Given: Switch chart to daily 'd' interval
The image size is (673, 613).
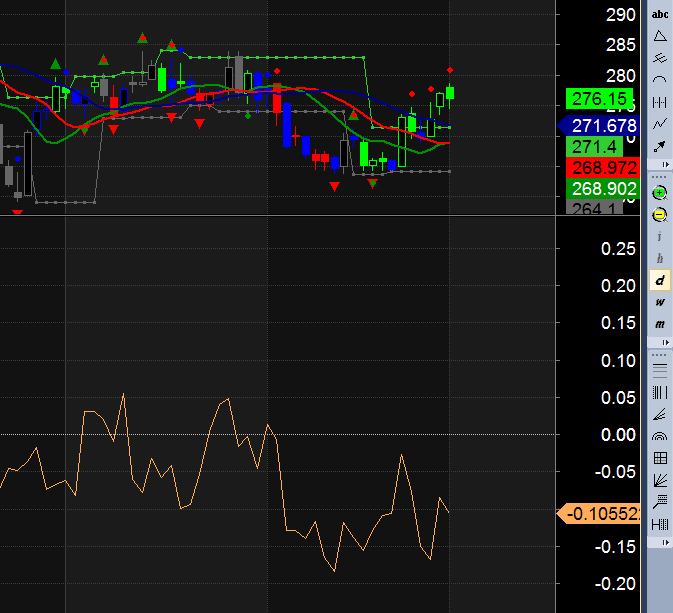Looking at the screenshot, I should (660, 280).
